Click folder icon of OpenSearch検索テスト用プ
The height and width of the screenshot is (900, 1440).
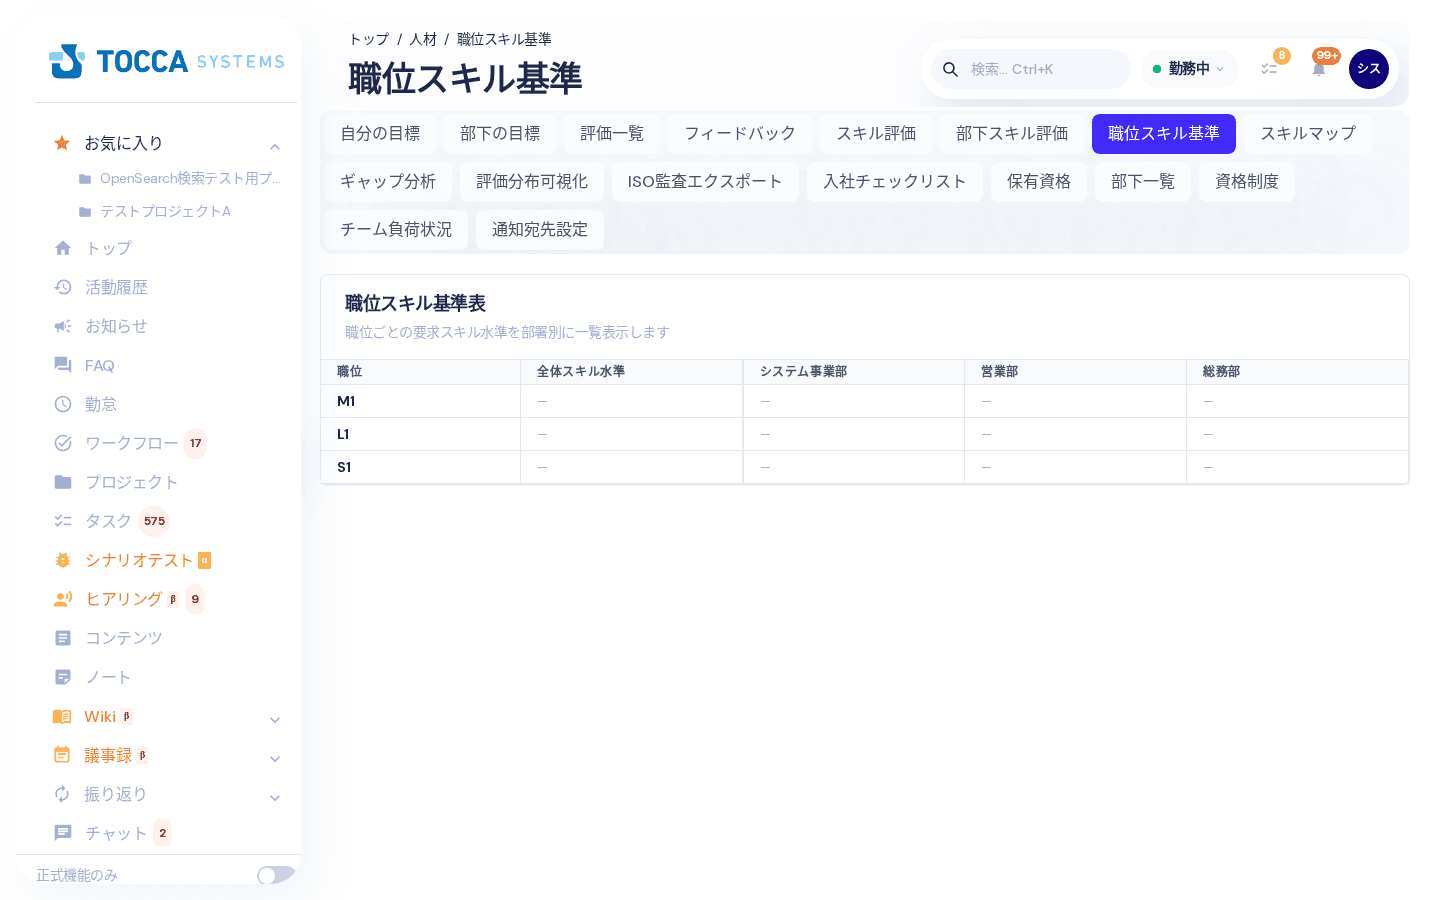(x=85, y=179)
